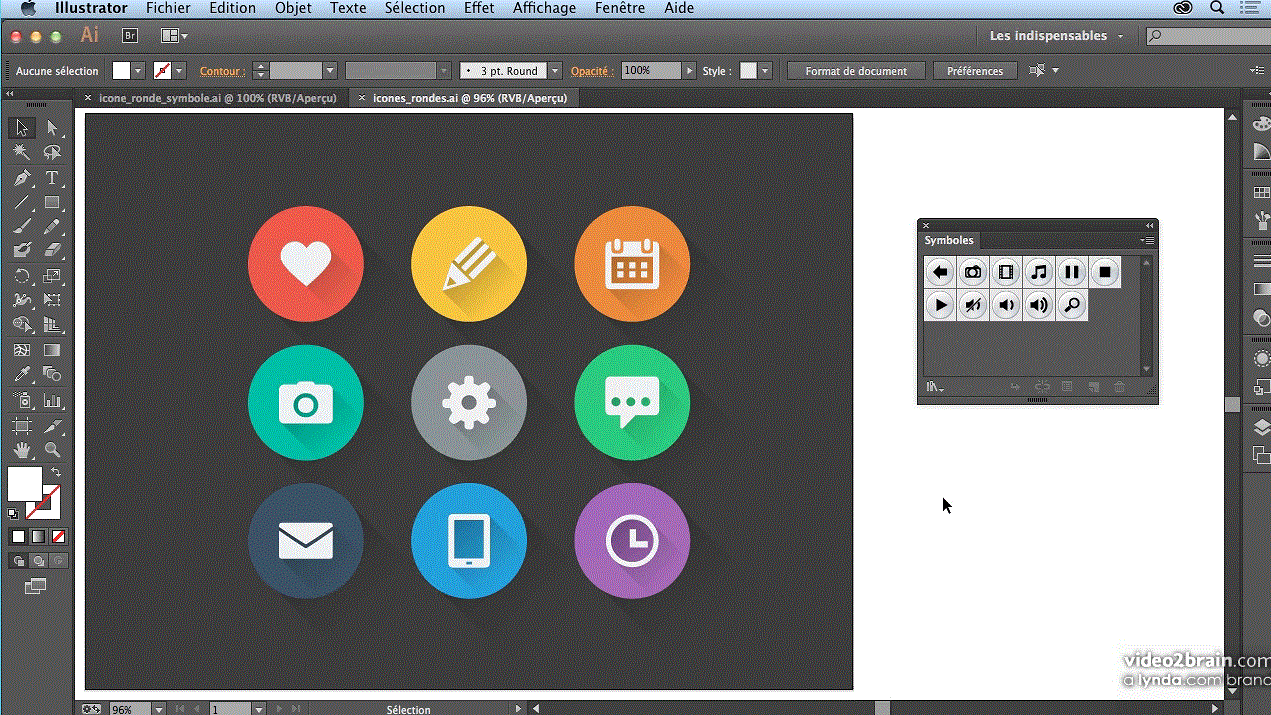Select the Scale tool
The width and height of the screenshot is (1271, 715).
pyautogui.click(x=52, y=276)
